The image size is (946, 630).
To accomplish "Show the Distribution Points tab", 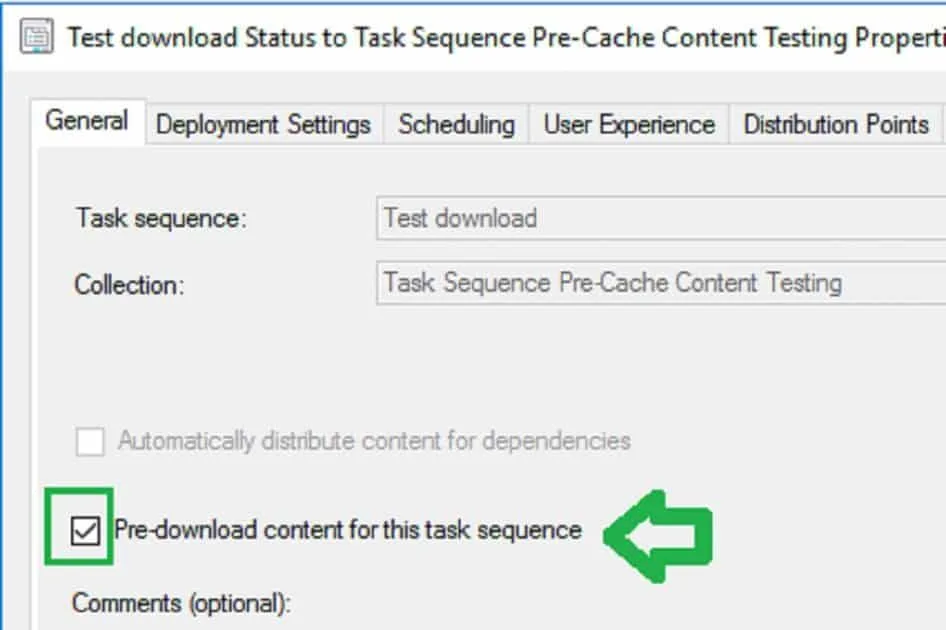I will 836,125.
